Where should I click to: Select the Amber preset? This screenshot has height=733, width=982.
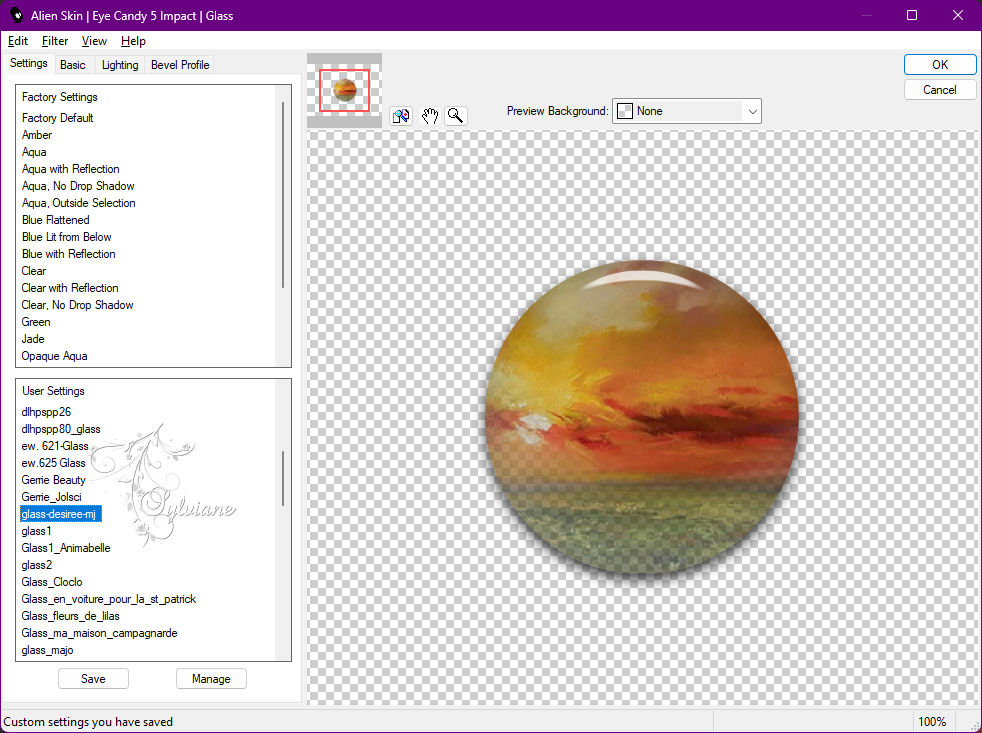37,135
